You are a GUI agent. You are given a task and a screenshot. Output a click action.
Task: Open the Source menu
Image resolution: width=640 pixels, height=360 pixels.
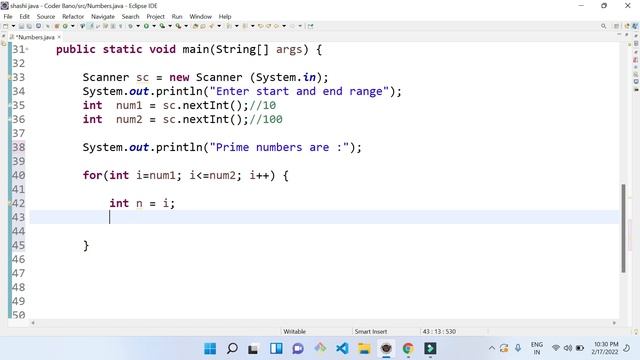click(46, 16)
